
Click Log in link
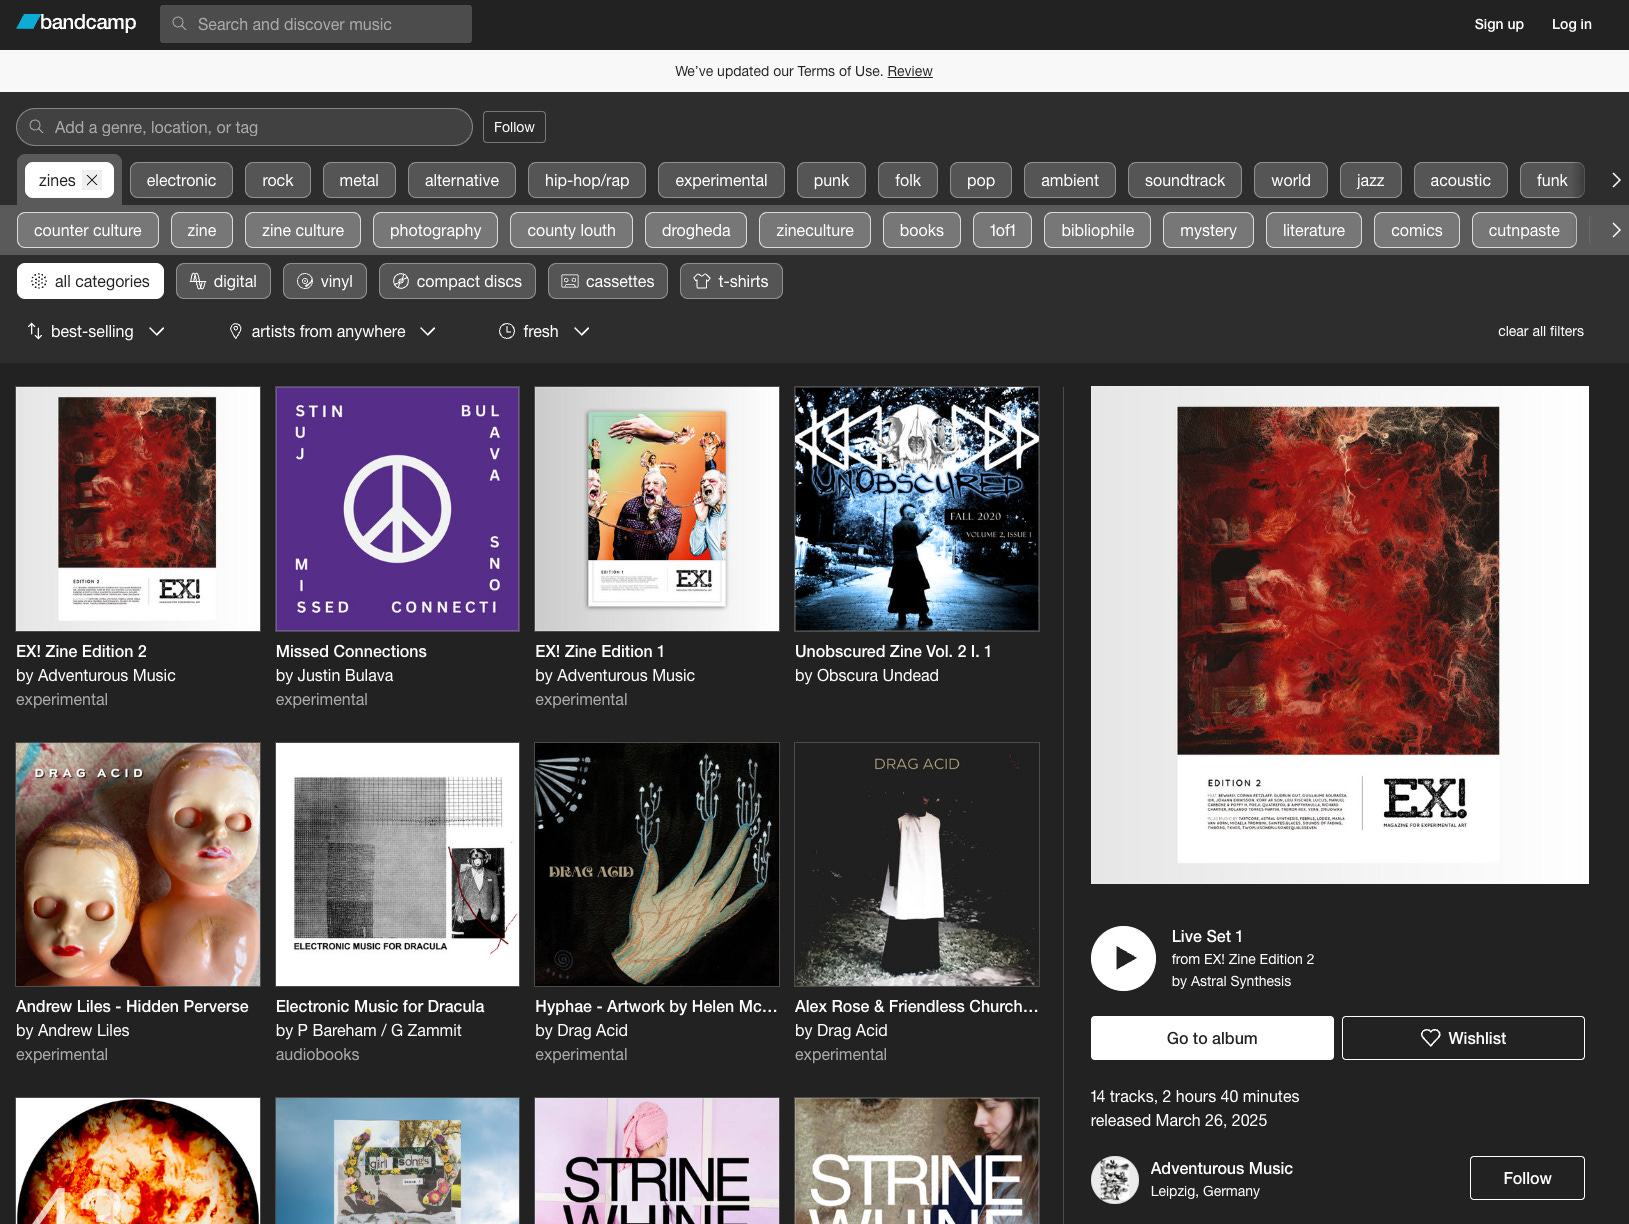click(1571, 24)
